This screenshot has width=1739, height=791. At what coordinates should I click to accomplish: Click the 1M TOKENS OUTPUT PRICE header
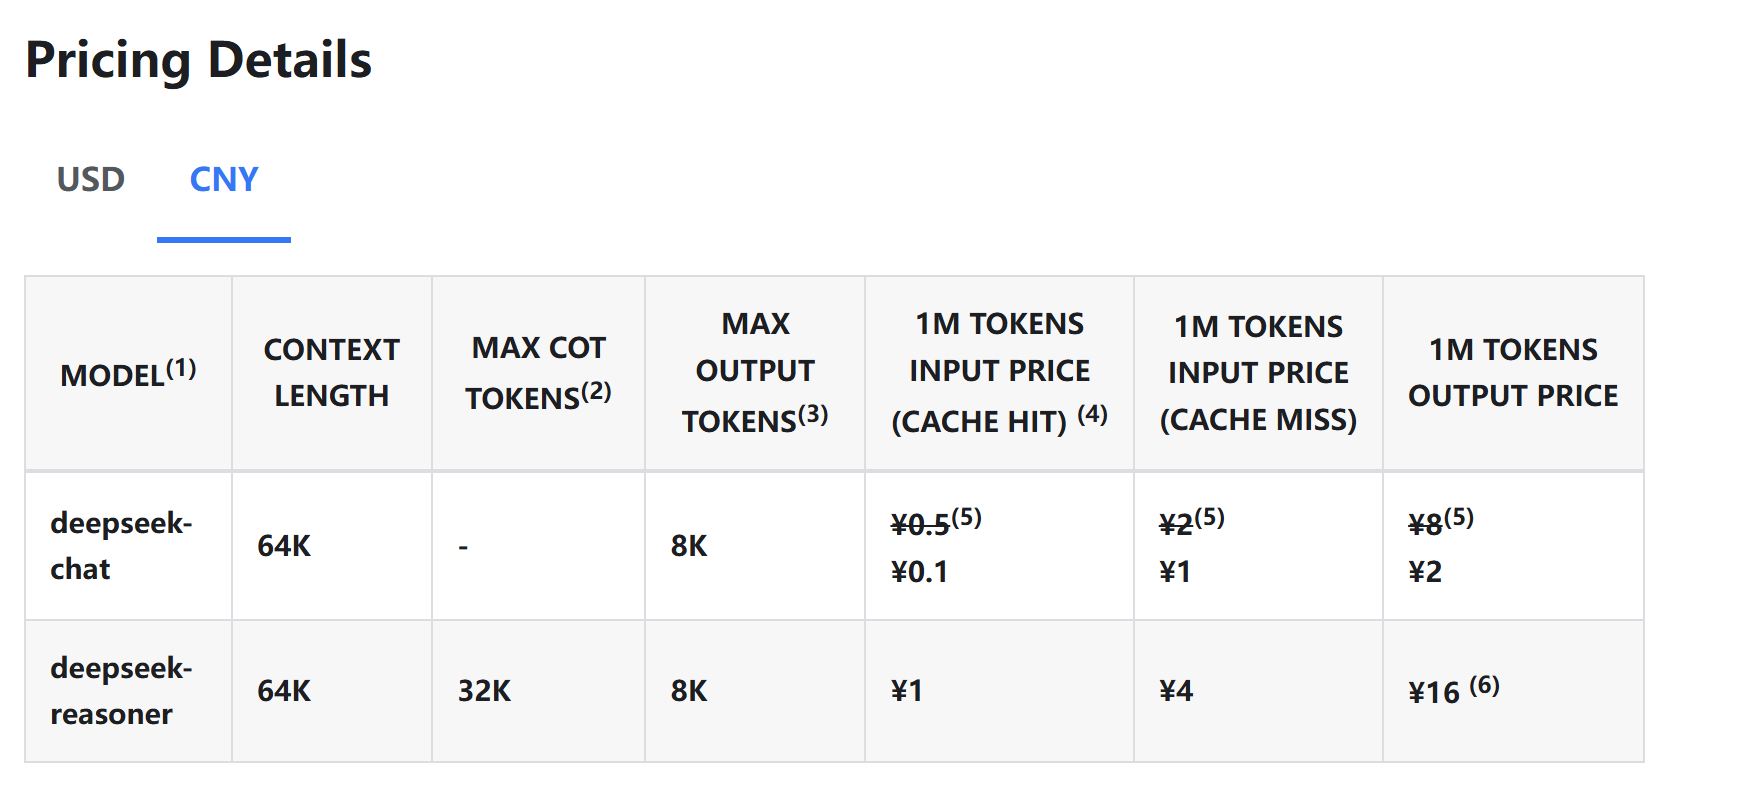tap(1513, 372)
